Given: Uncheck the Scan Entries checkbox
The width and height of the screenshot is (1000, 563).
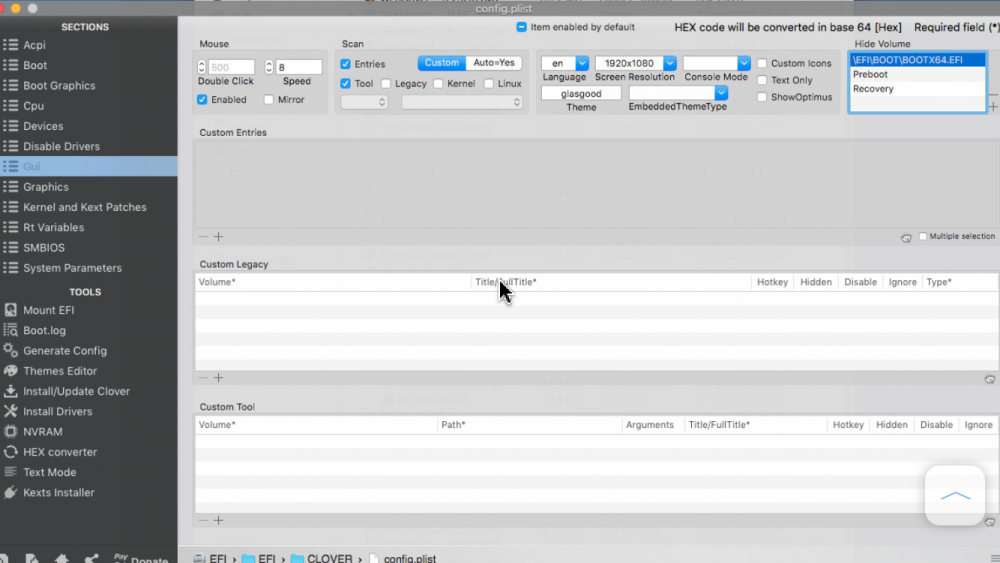Looking at the screenshot, I should coord(345,64).
